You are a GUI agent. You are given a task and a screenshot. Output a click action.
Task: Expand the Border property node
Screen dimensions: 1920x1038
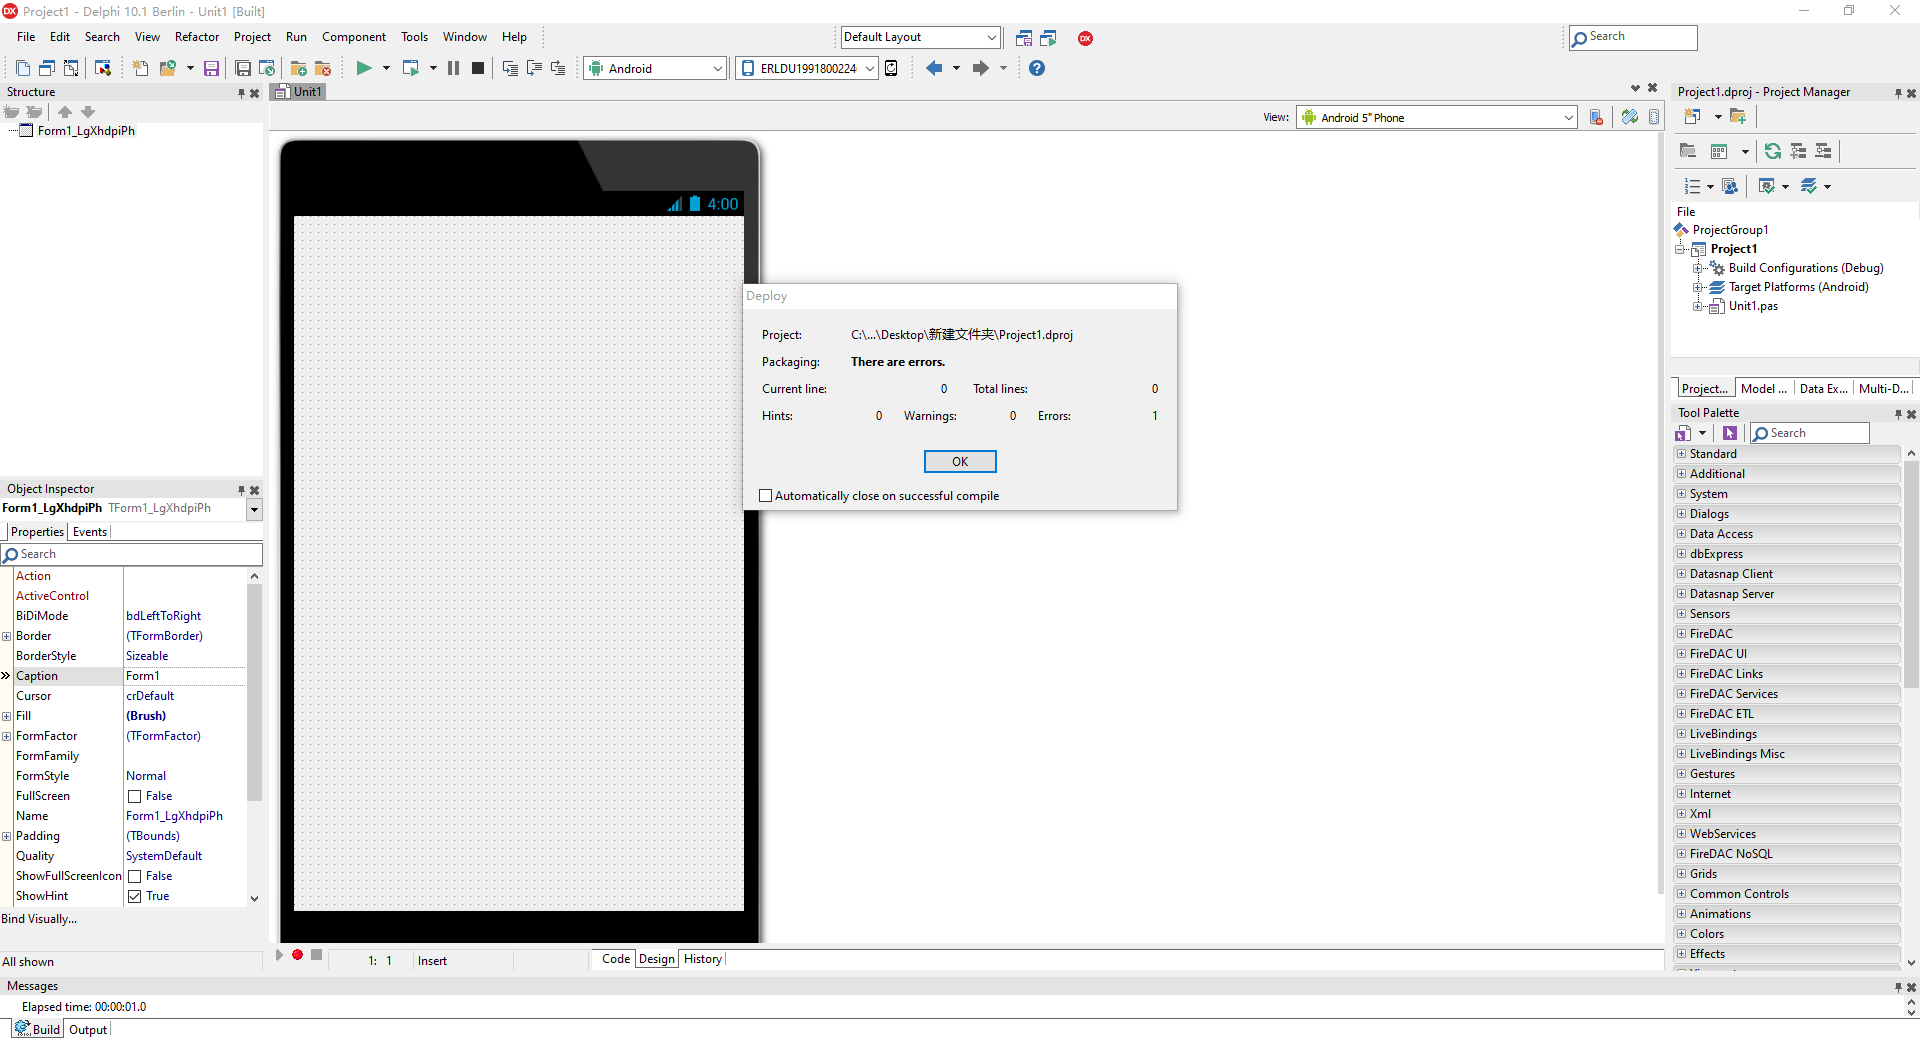pos(7,636)
